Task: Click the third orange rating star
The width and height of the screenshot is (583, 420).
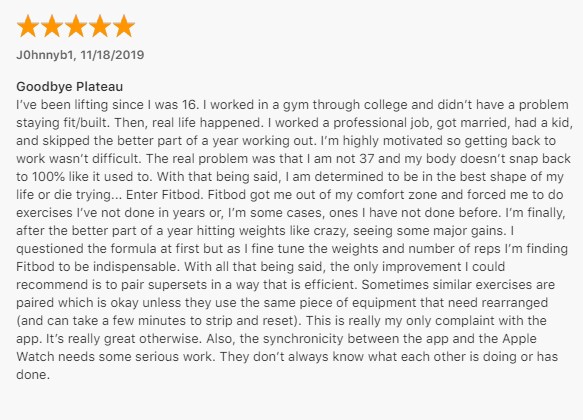Action: pos(76,26)
